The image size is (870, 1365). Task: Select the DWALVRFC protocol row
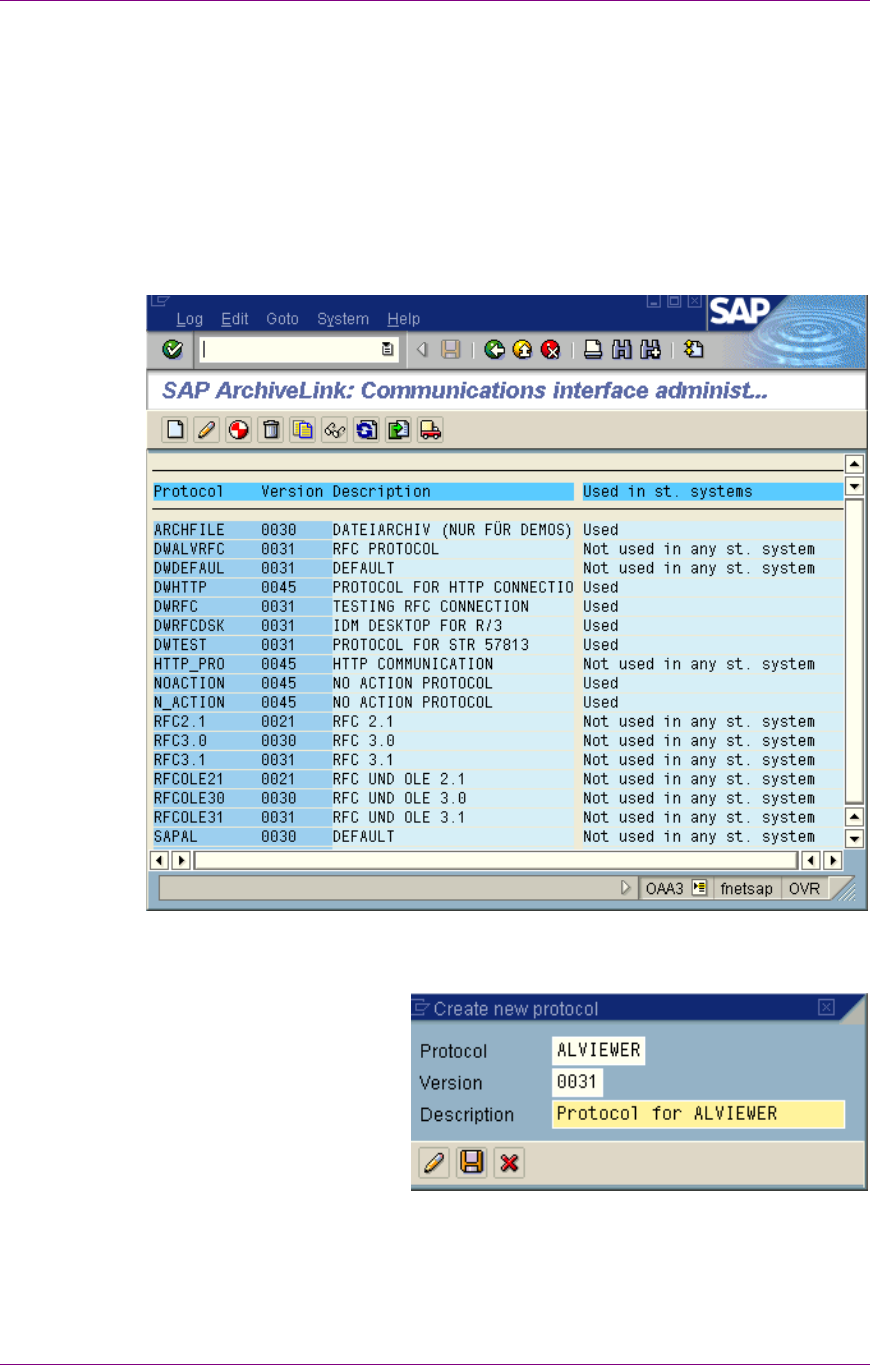(x=498, y=549)
